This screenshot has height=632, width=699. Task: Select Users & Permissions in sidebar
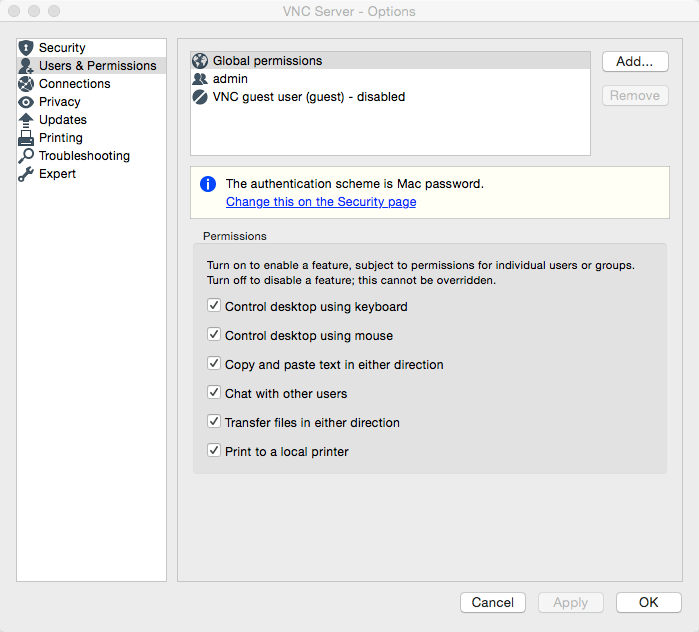(91, 66)
